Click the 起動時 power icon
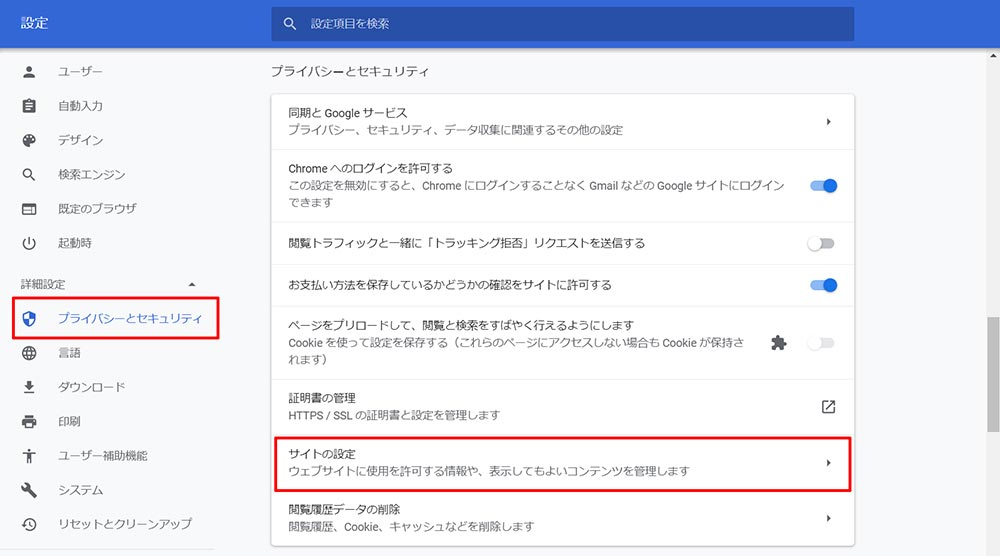 (29, 243)
